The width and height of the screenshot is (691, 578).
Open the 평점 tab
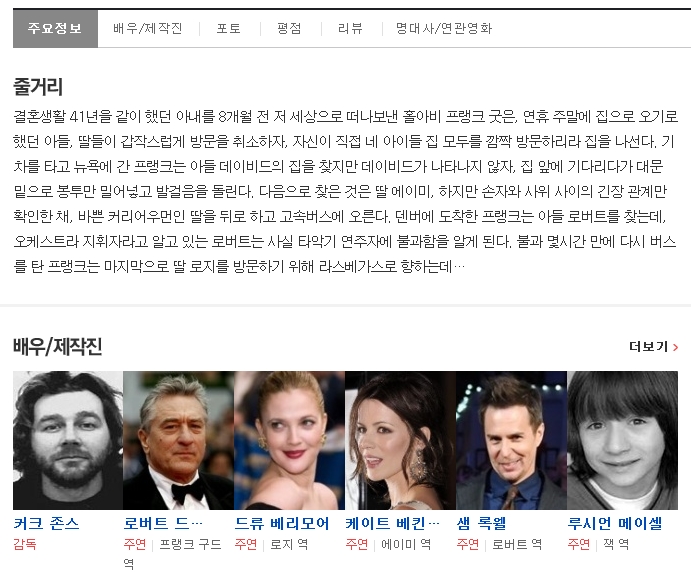(289, 29)
